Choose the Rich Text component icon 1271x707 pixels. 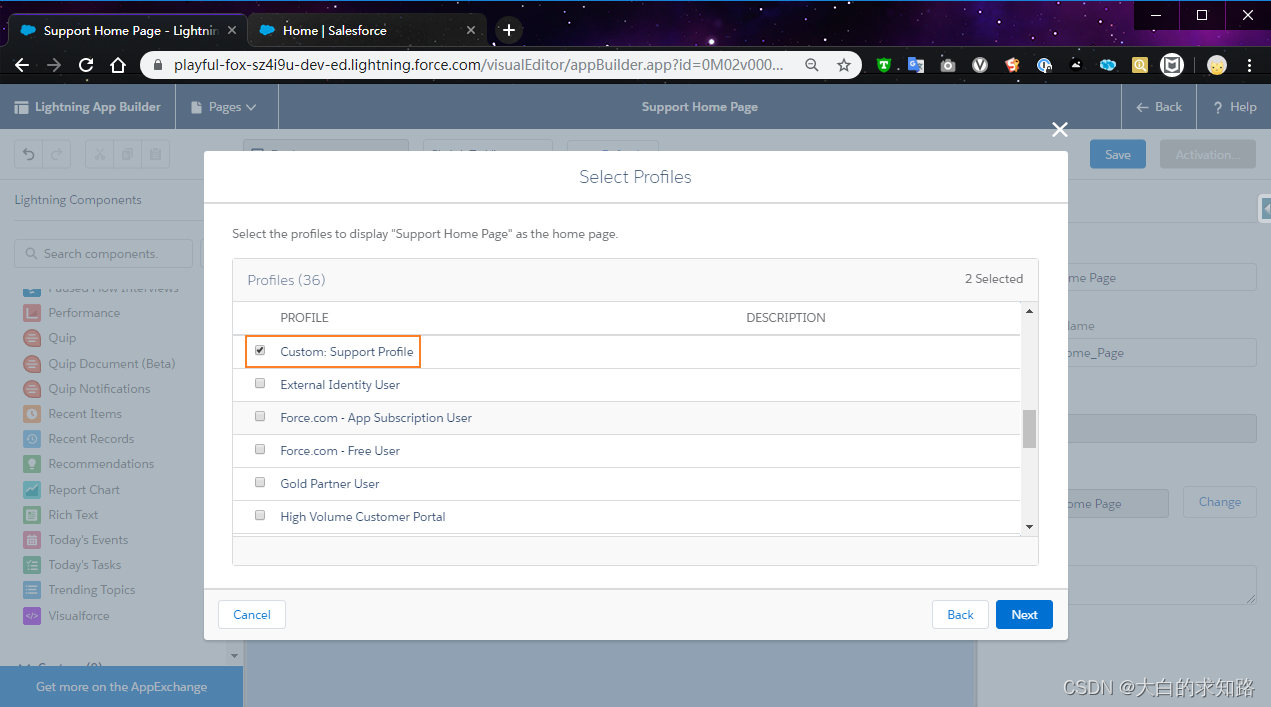(x=32, y=515)
